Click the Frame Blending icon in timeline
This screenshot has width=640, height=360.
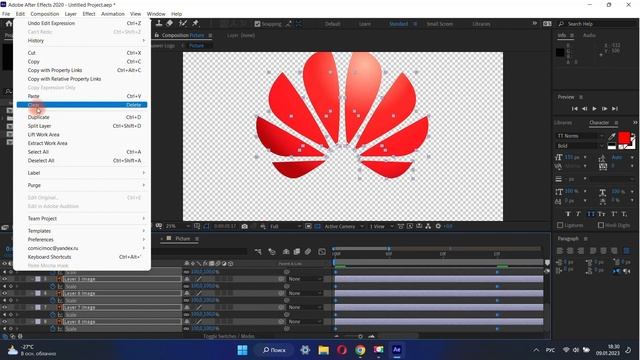(x=297, y=251)
